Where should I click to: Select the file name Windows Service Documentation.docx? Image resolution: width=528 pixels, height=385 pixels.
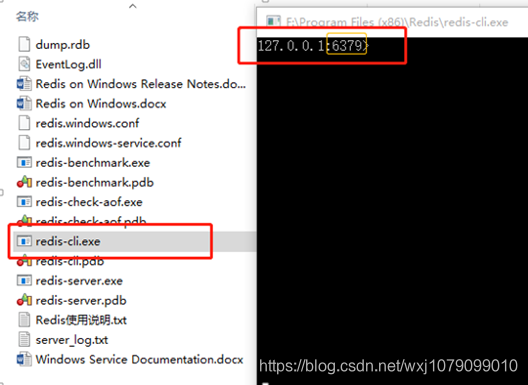point(139,359)
